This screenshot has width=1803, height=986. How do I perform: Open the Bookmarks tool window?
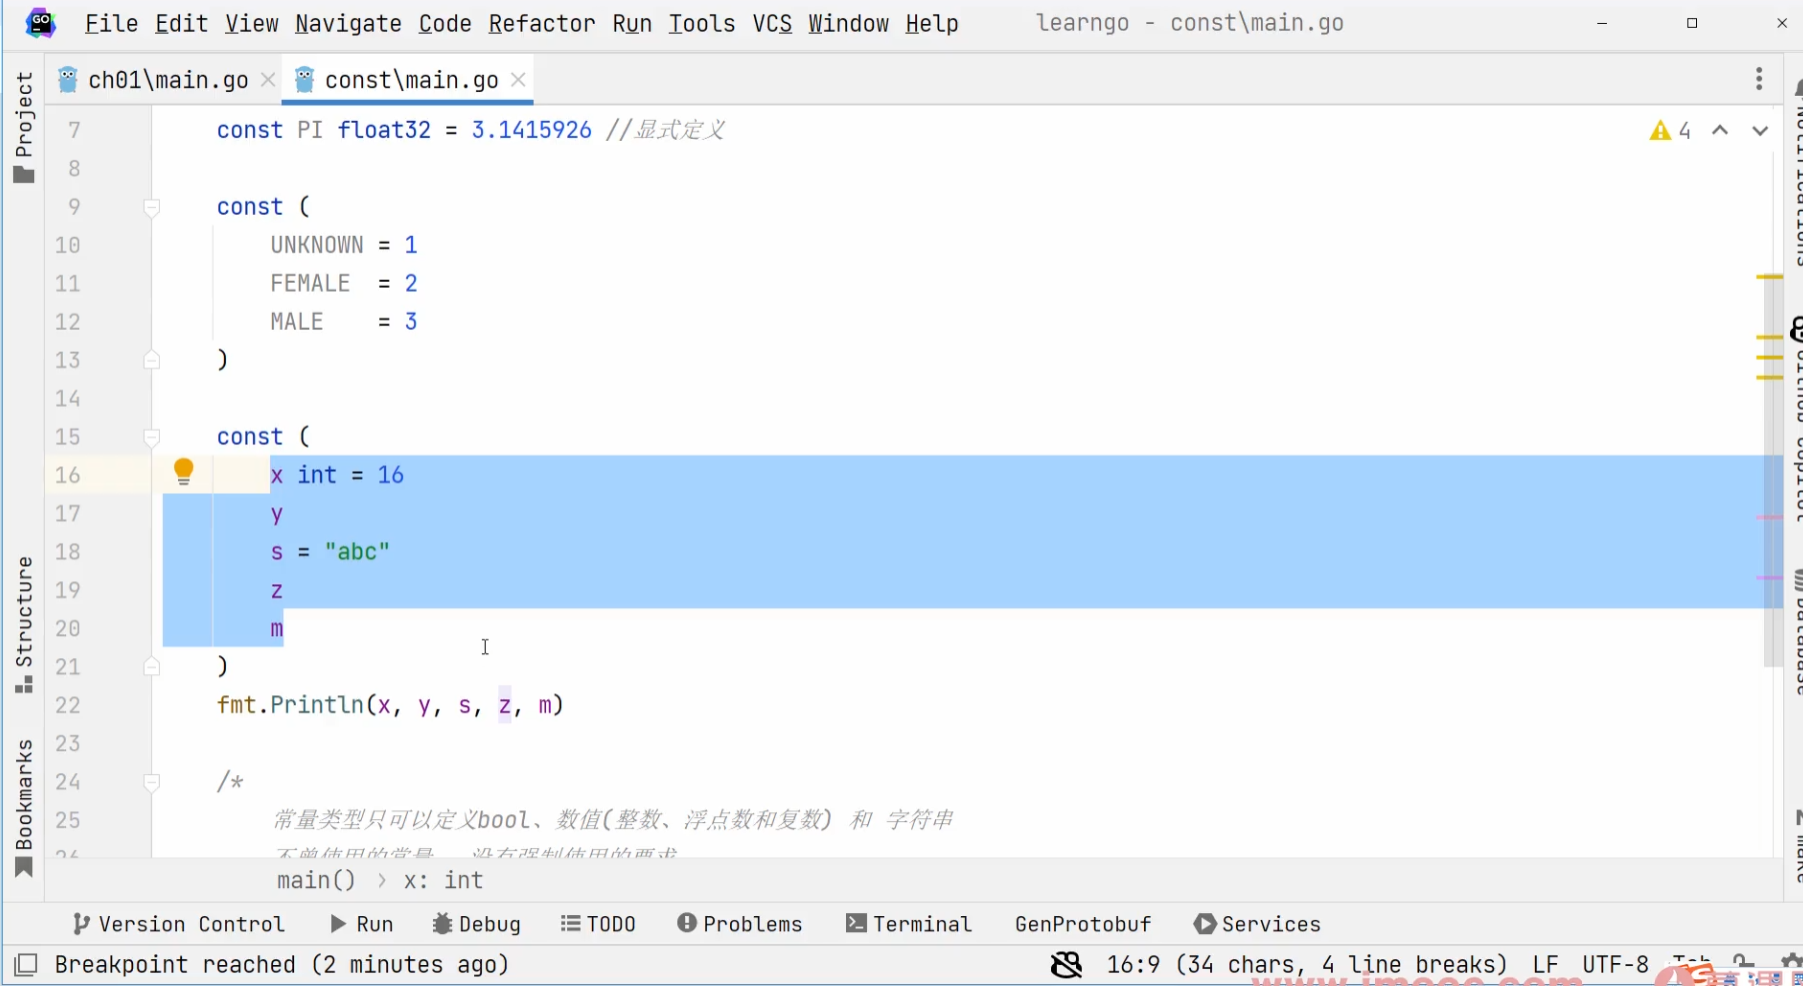click(x=24, y=808)
